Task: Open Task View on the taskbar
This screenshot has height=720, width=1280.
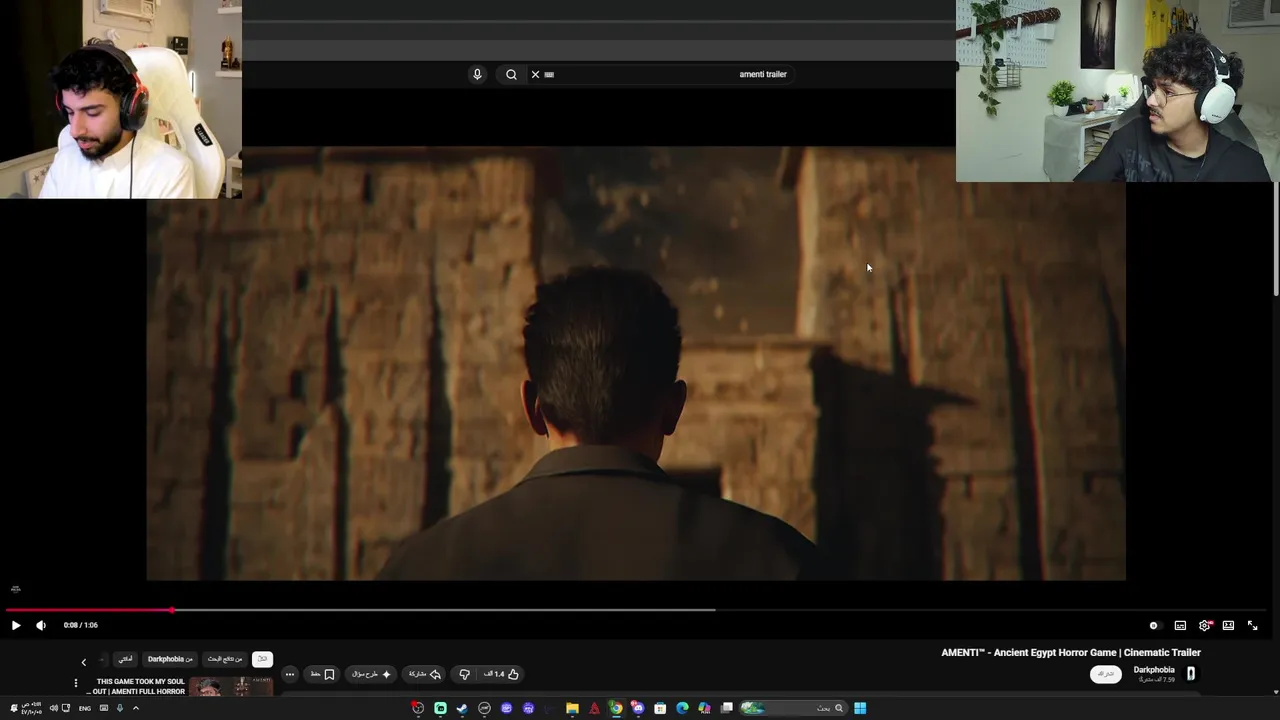Action: [727, 708]
